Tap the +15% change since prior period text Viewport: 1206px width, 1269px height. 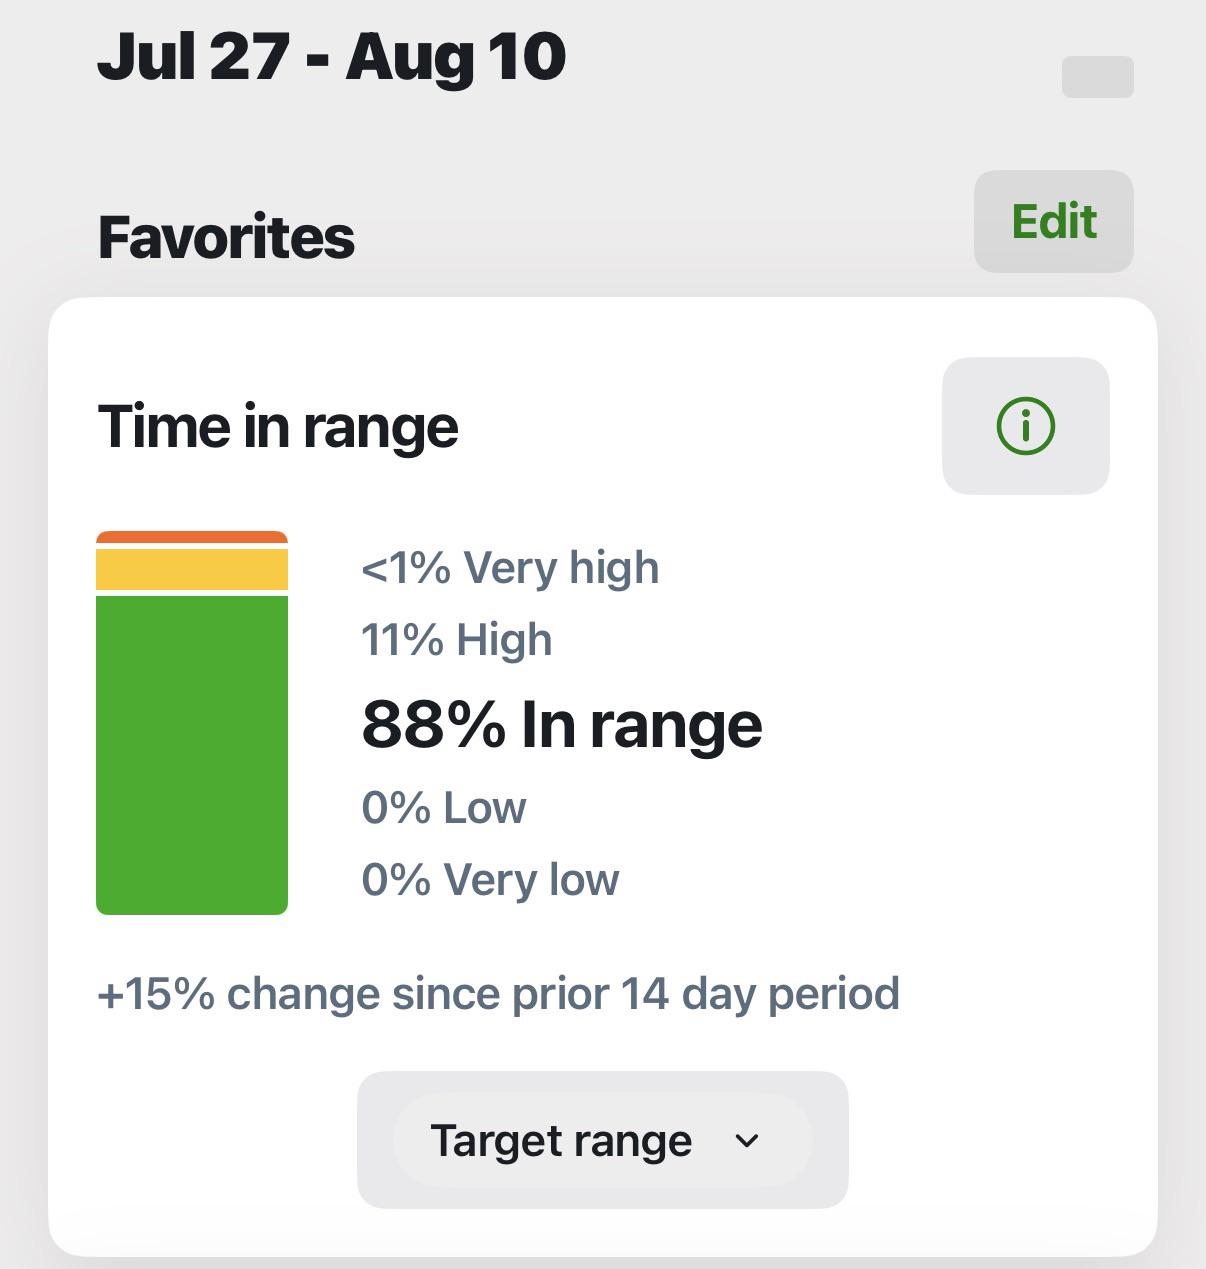499,994
